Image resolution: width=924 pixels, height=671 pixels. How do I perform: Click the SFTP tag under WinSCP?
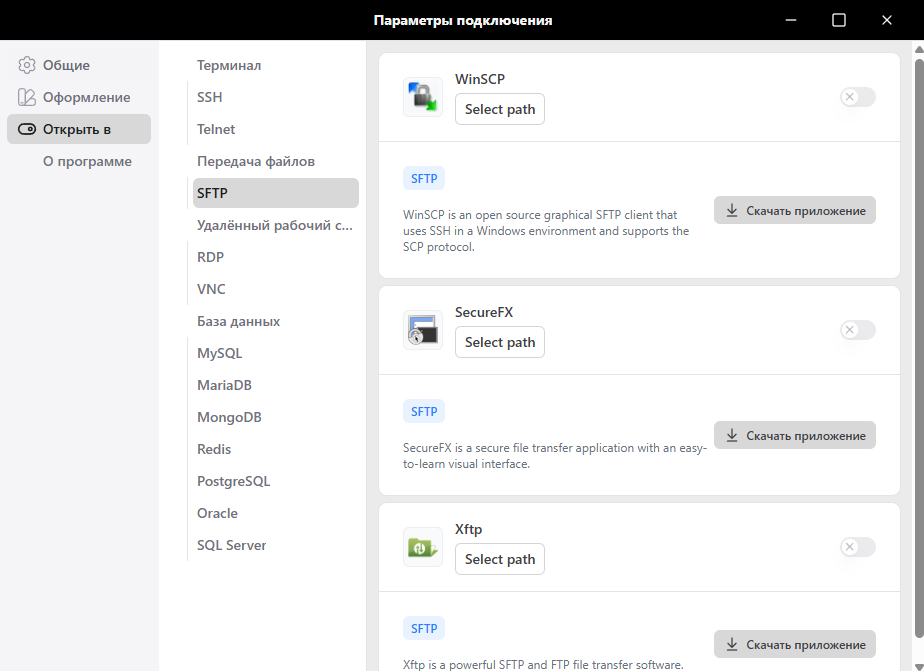coord(424,179)
